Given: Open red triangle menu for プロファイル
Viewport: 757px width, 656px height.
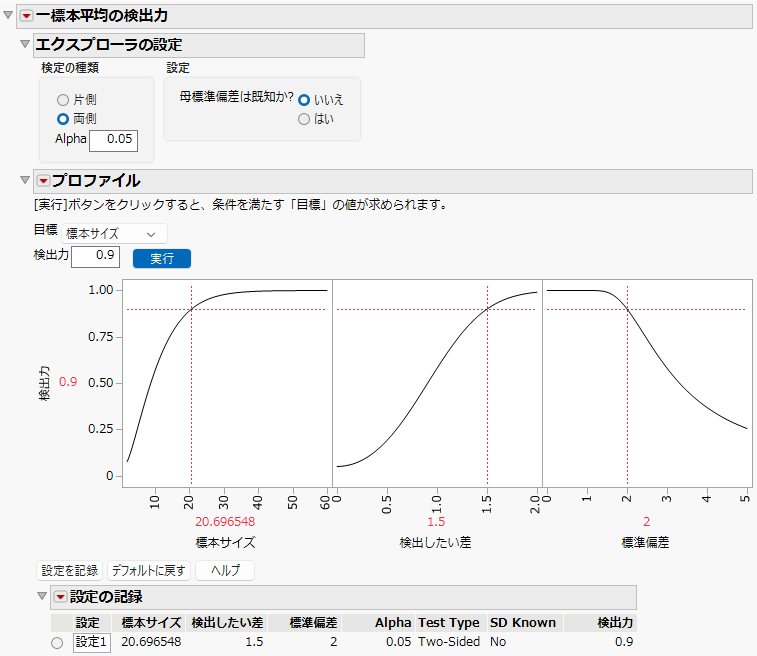Looking at the screenshot, I should (x=43, y=181).
